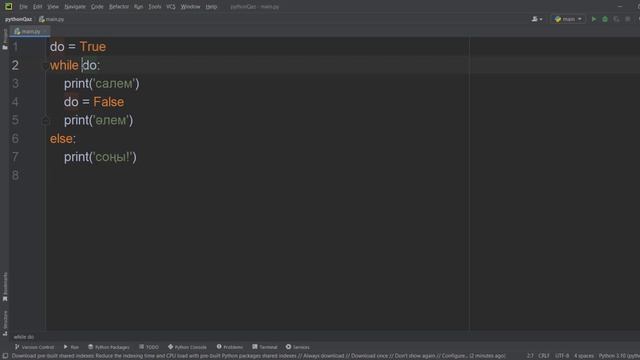
Task: Toggle tool window bars icon in status bar corner
Action: click(x=5, y=356)
